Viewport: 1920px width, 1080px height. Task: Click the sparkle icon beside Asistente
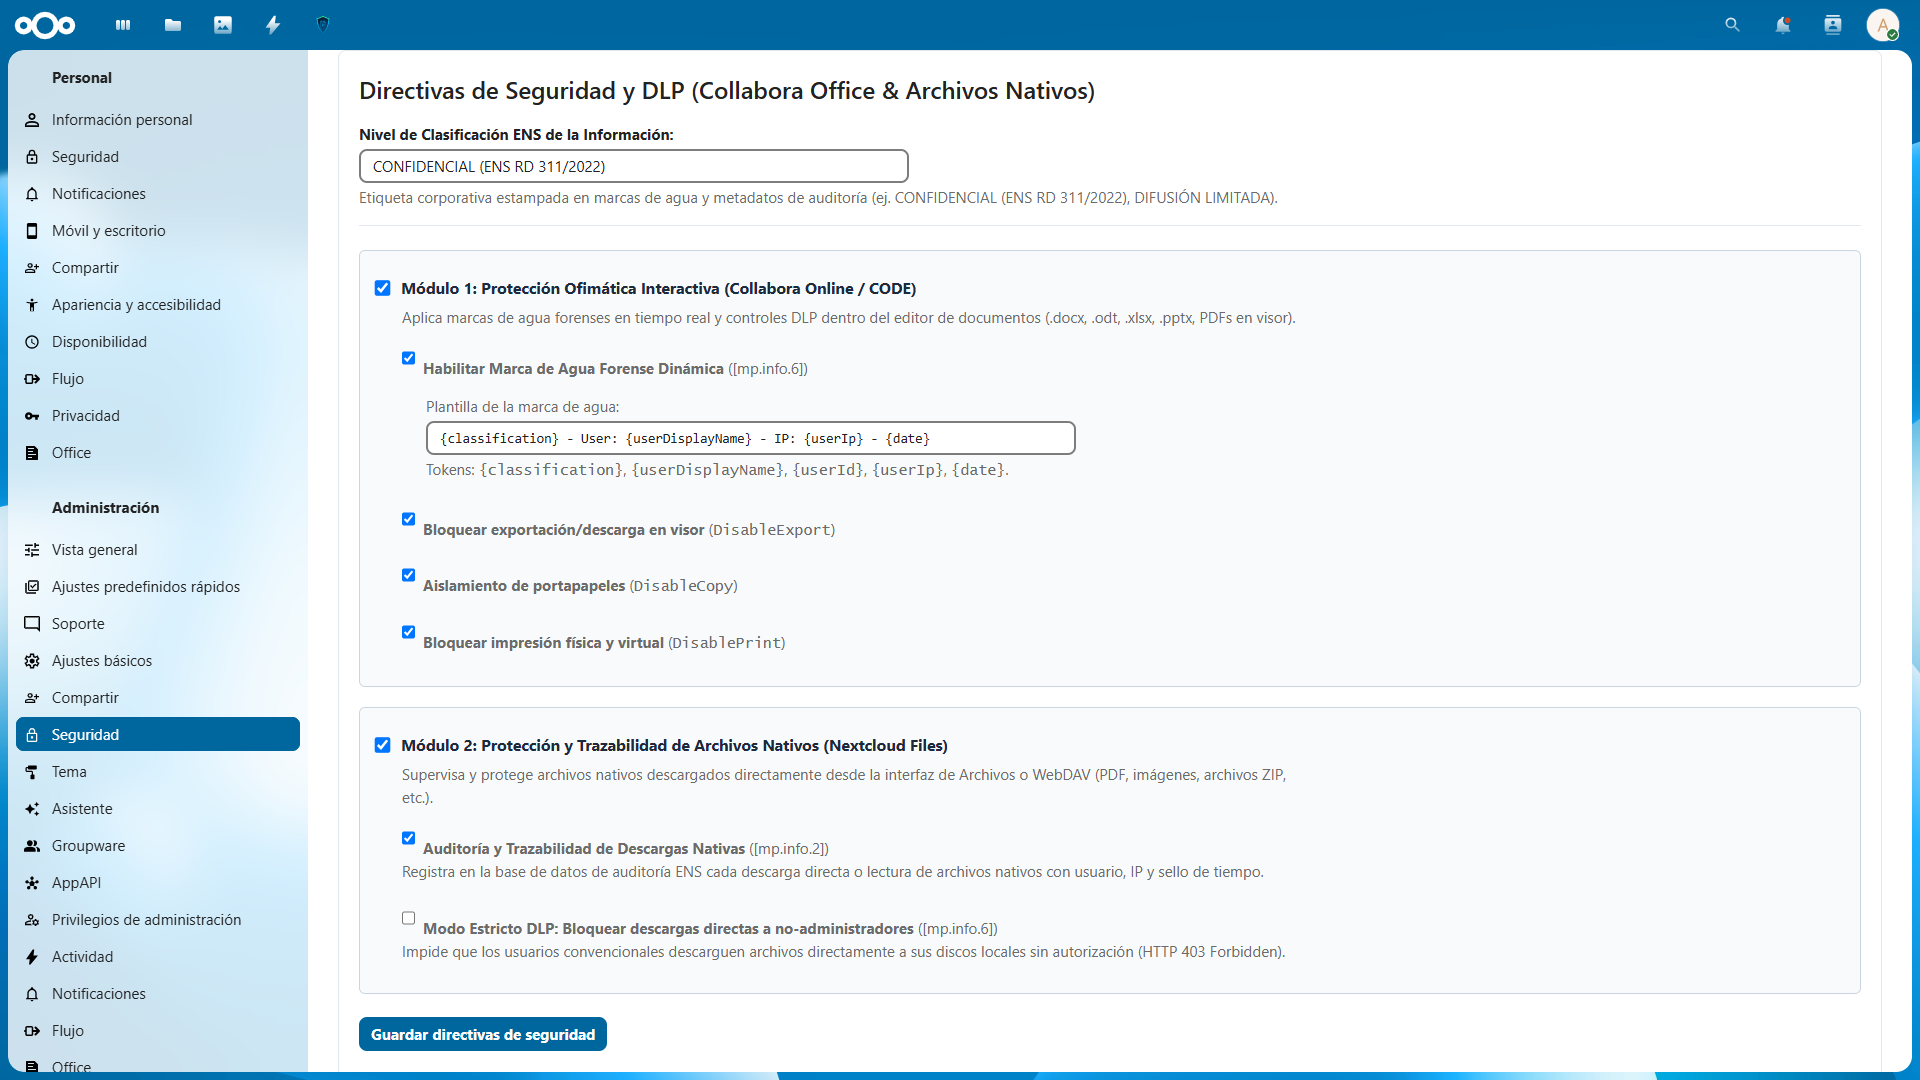32,809
